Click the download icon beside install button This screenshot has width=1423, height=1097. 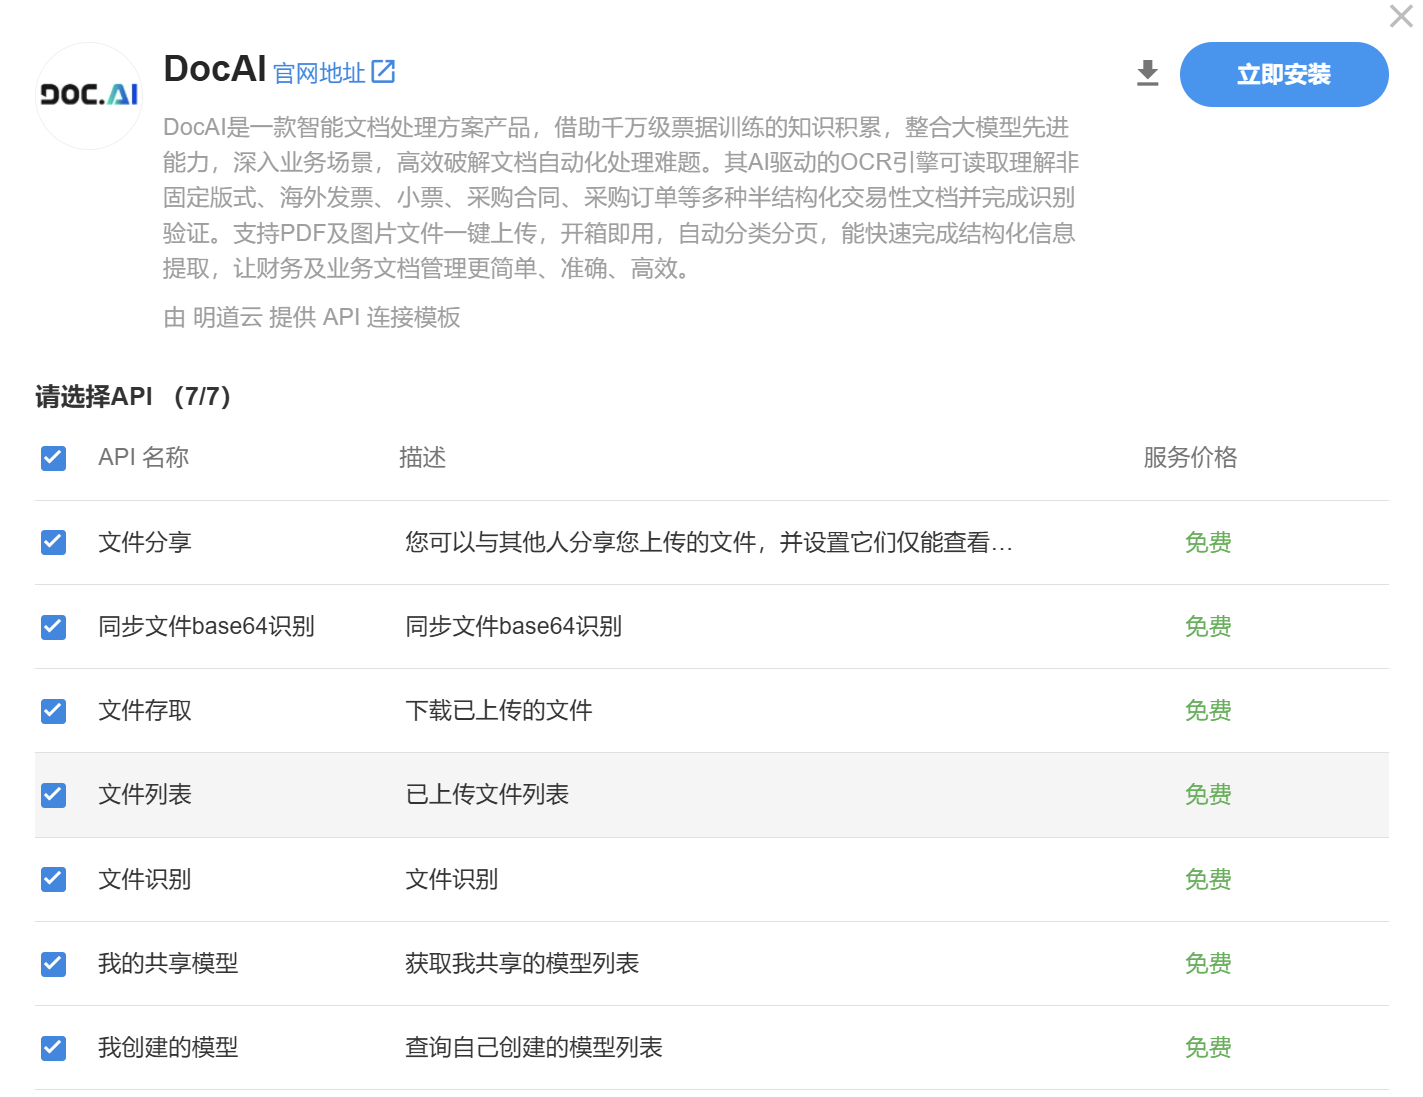tap(1147, 73)
